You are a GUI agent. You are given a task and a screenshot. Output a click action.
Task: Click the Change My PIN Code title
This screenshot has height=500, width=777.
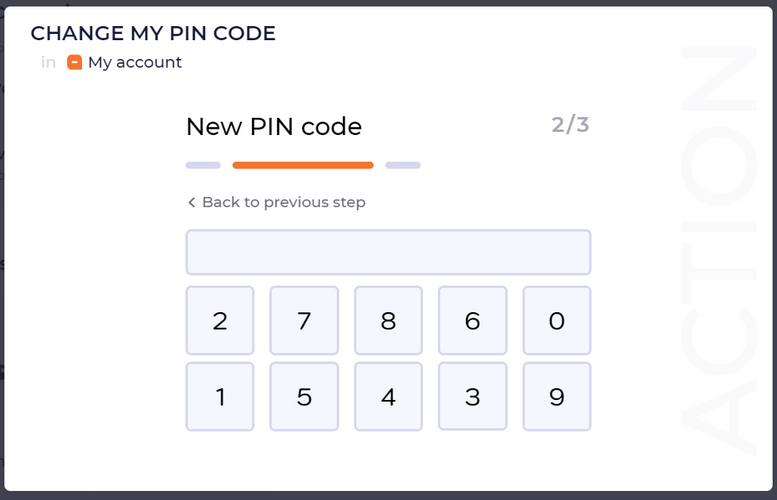pyautogui.click(x=153, y=33)
